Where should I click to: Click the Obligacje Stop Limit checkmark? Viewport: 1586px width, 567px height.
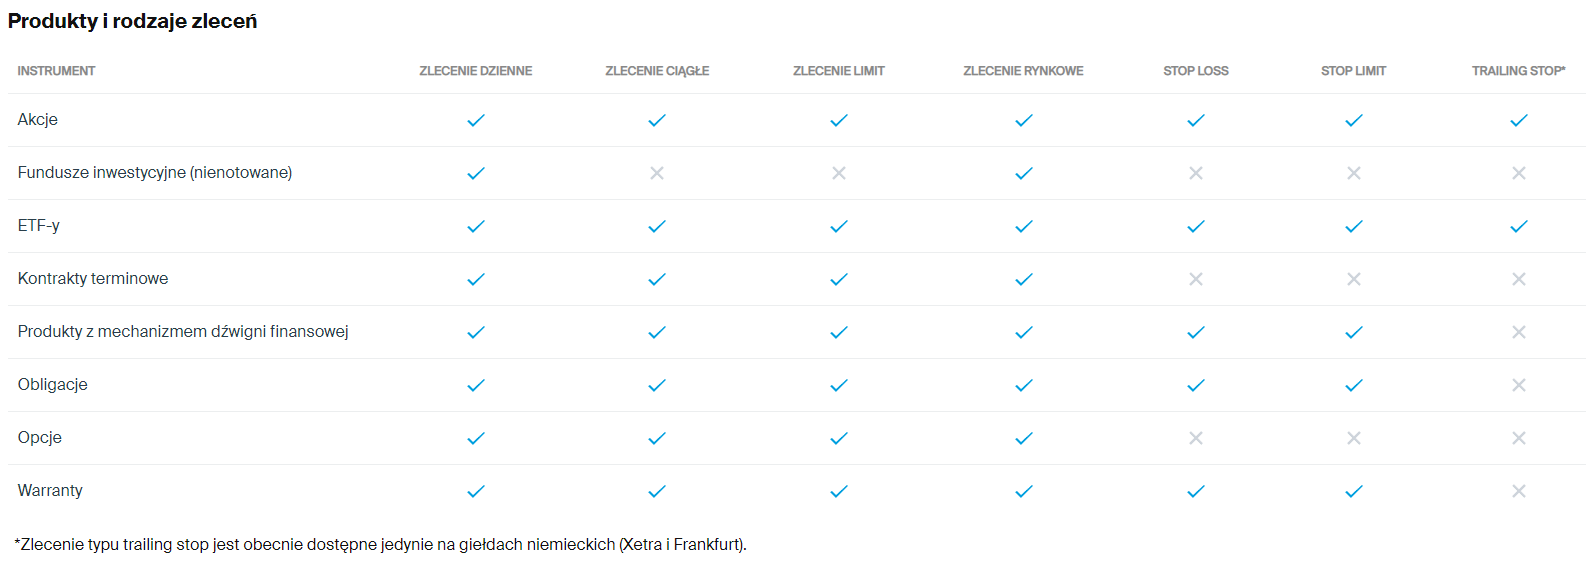coord(1353,385)
